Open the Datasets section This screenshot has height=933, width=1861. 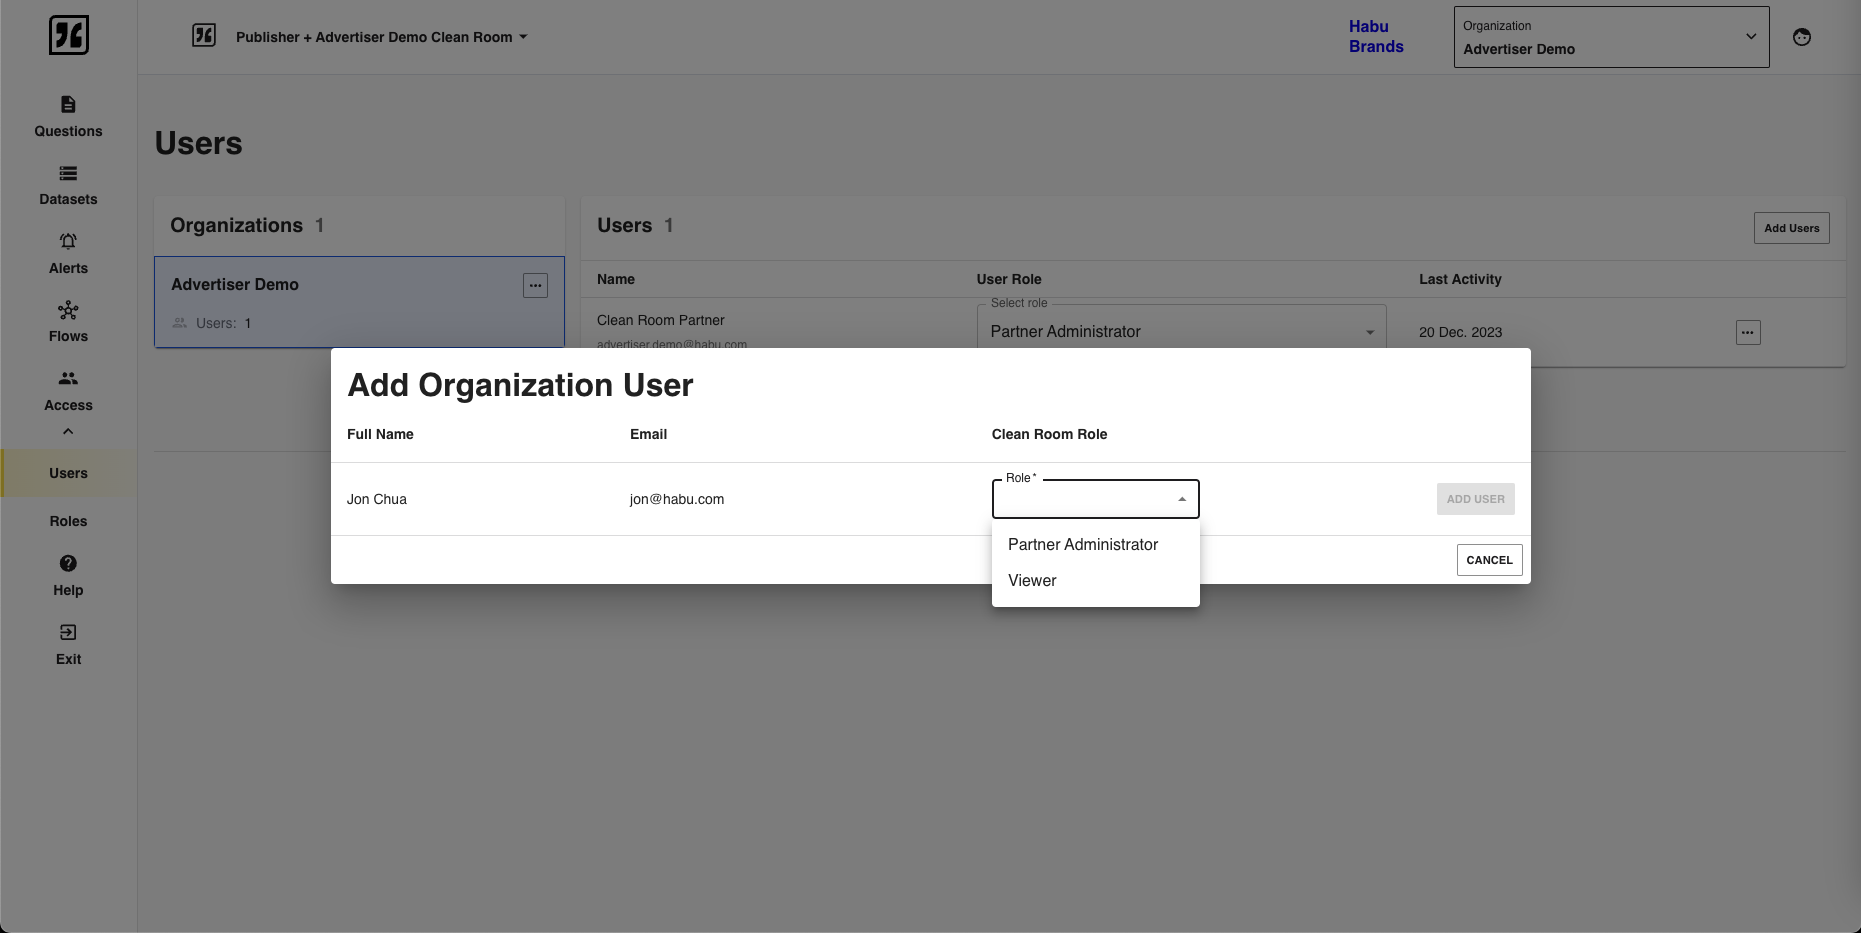click(68, 186)
